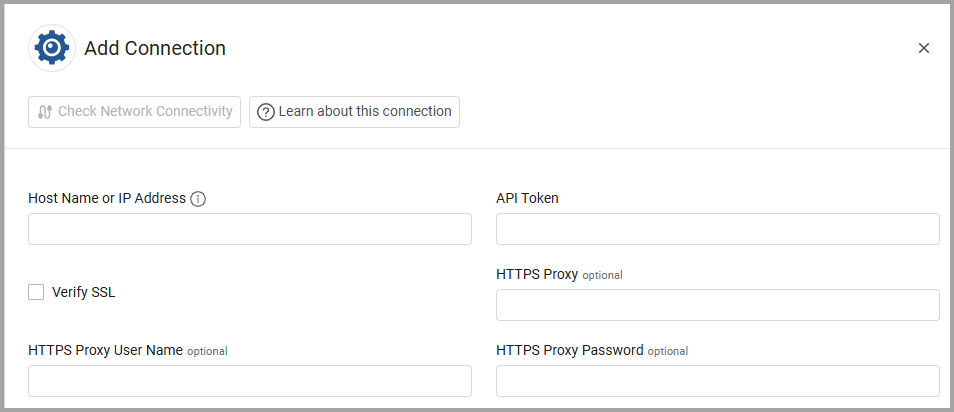Enable the Verify SSL checkbox
This screenshot has height=412, width=954.
(37, 292)
